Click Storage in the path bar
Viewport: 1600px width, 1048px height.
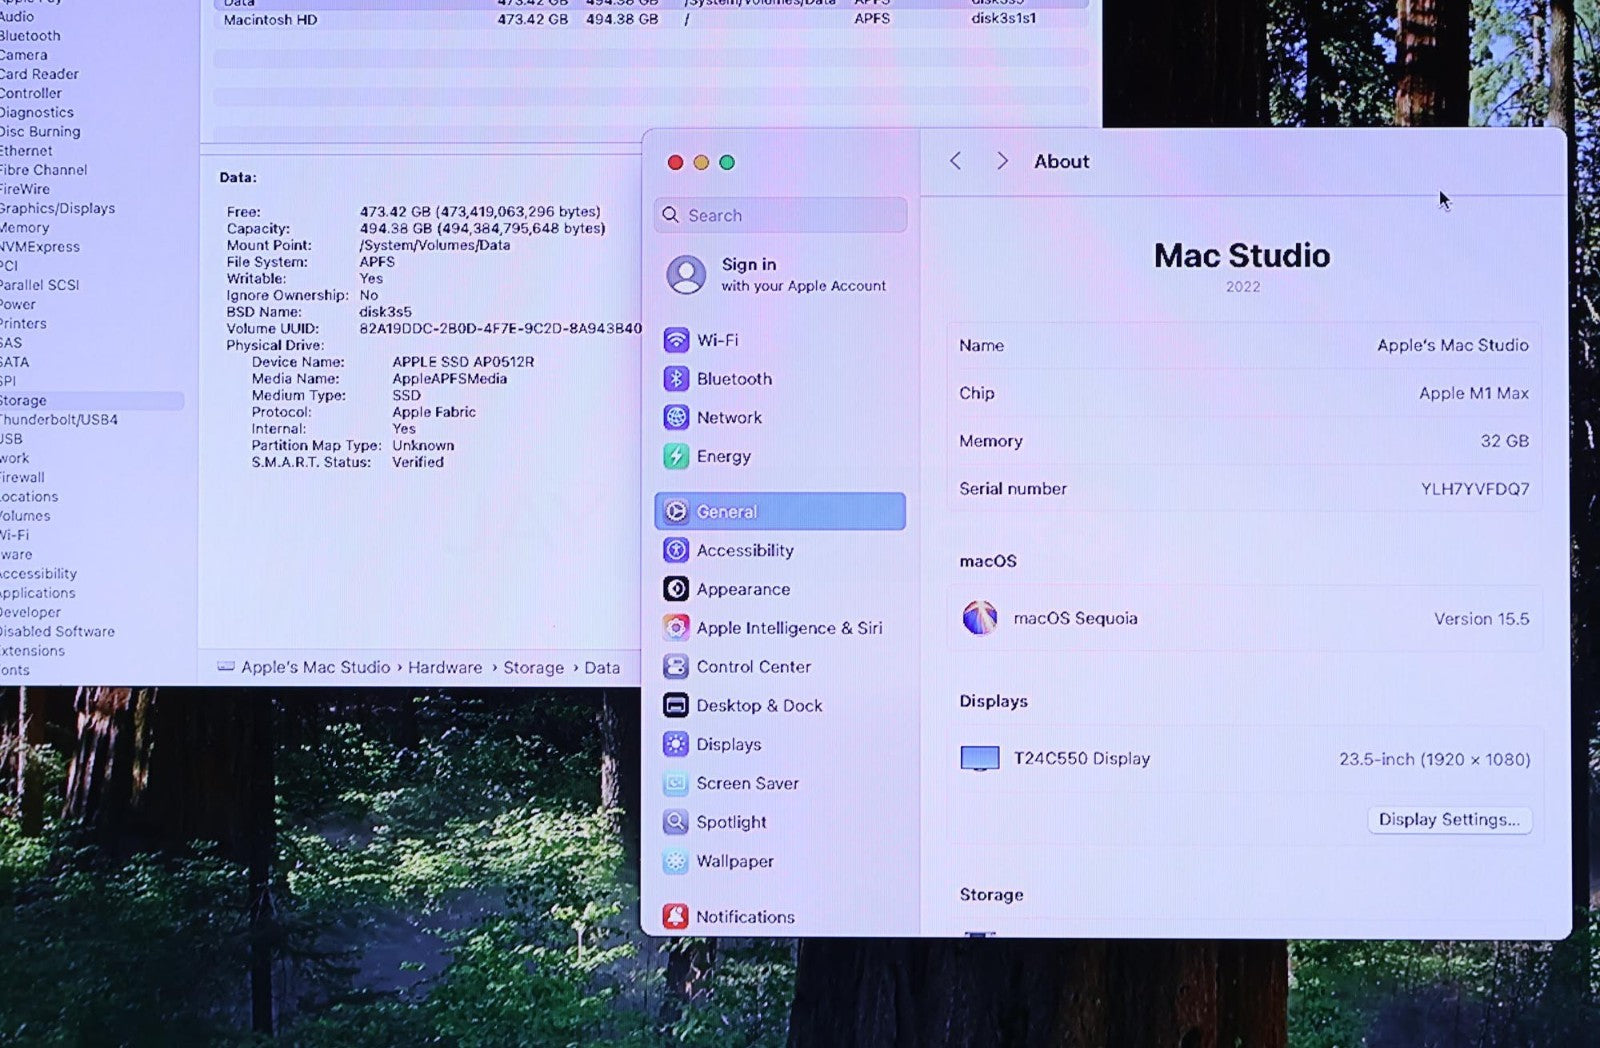tap(533, 667)
